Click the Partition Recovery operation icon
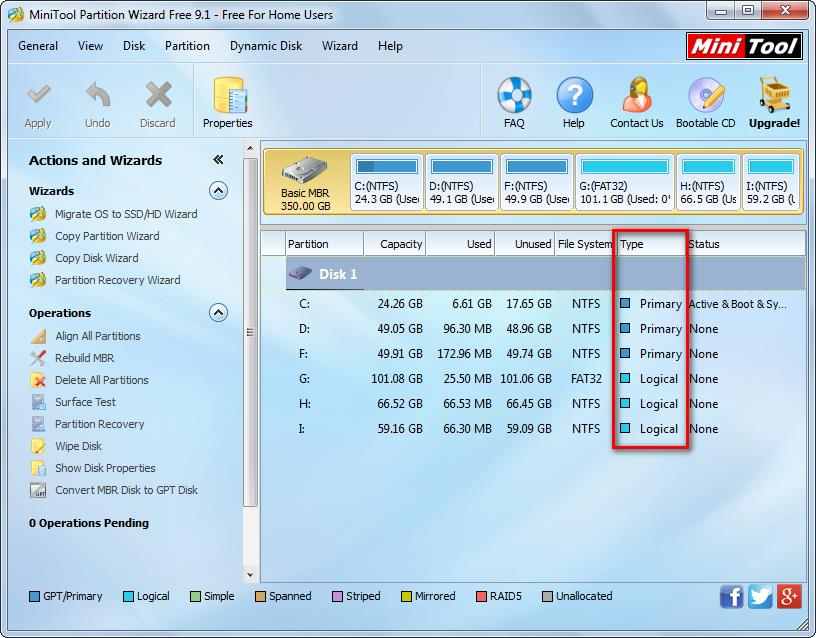 click(38, 424)
